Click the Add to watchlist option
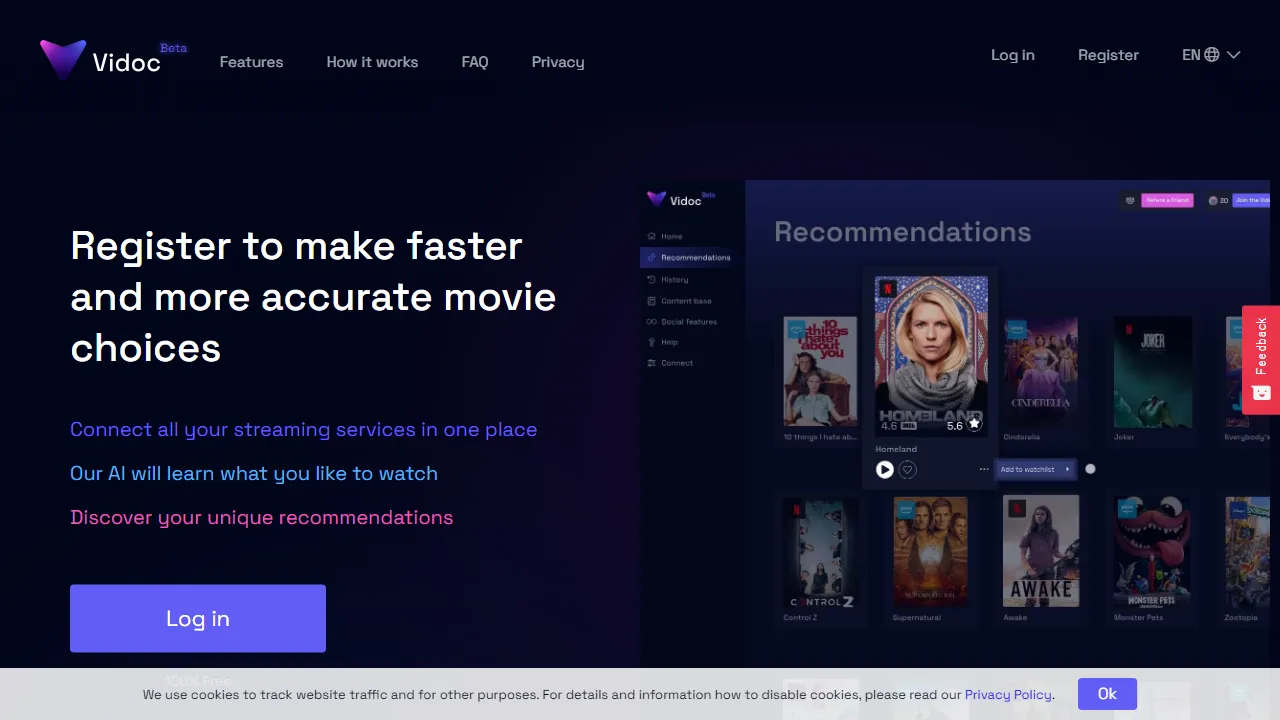Screen dimensions: 1280x720 click(1035, 469)
